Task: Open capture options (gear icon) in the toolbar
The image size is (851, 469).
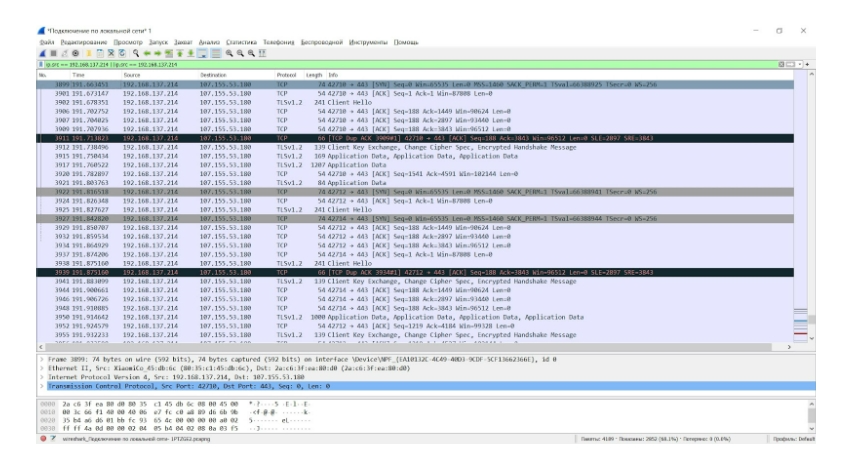Action: (x=75, y=53)
